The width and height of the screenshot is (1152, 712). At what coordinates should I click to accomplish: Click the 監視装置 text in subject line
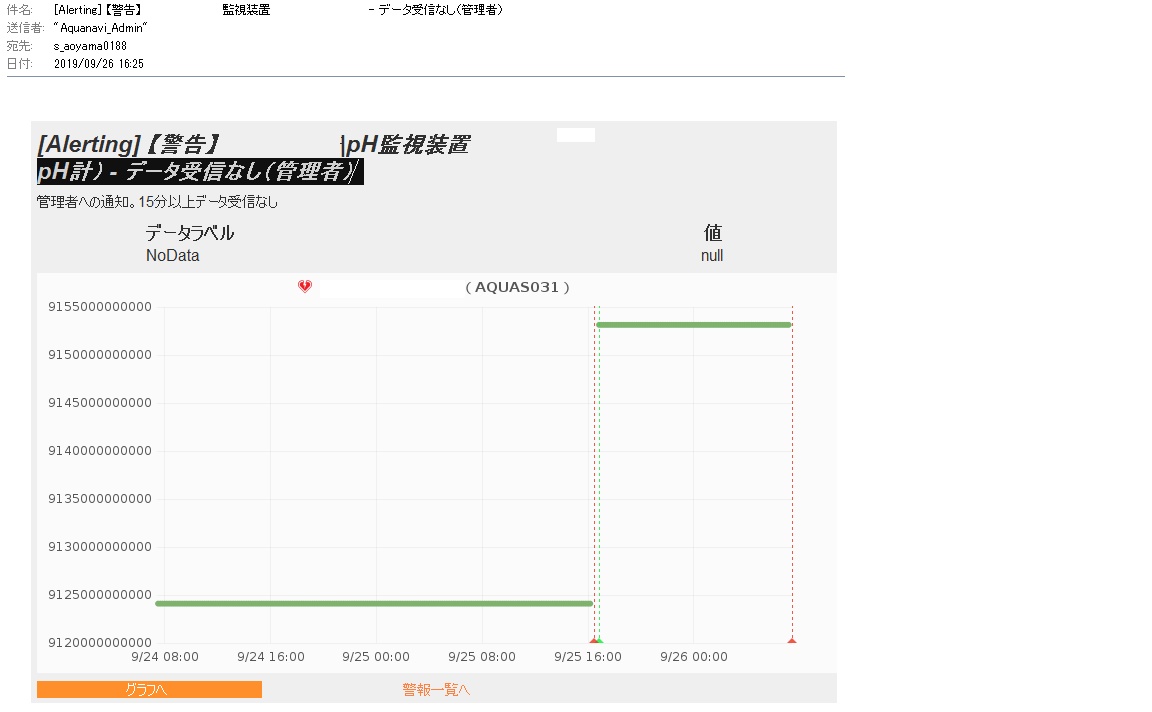[246, 10]
